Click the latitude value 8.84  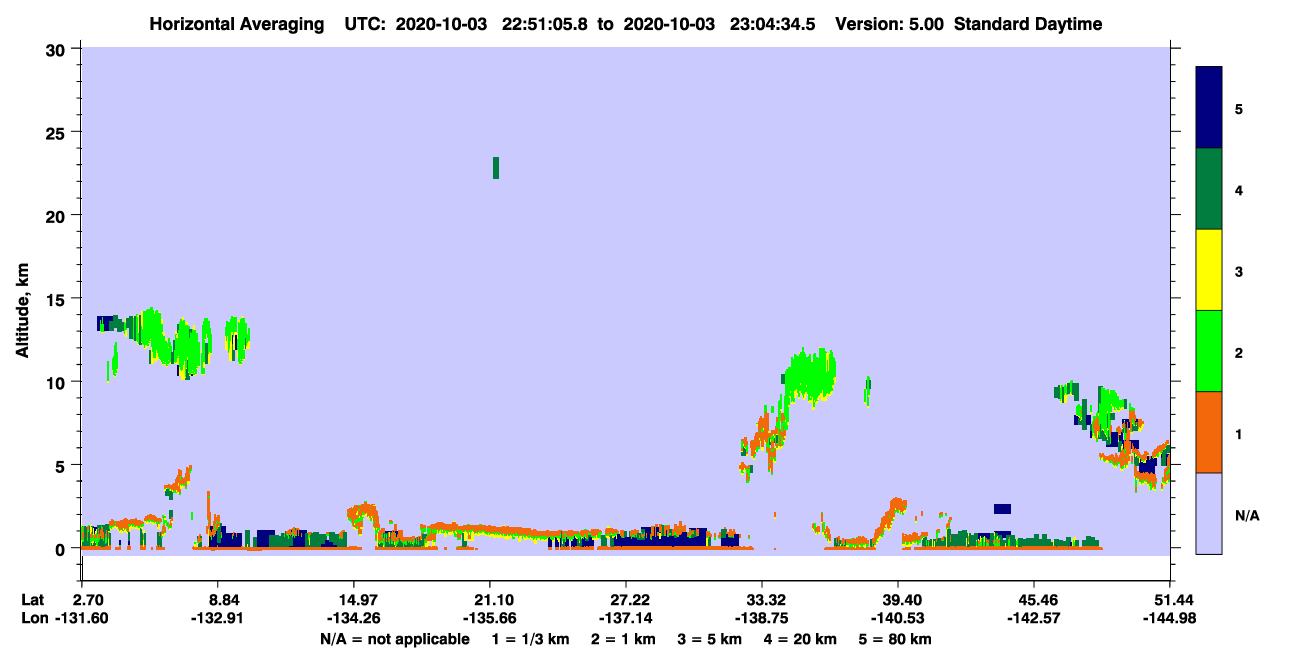point(217,599)
